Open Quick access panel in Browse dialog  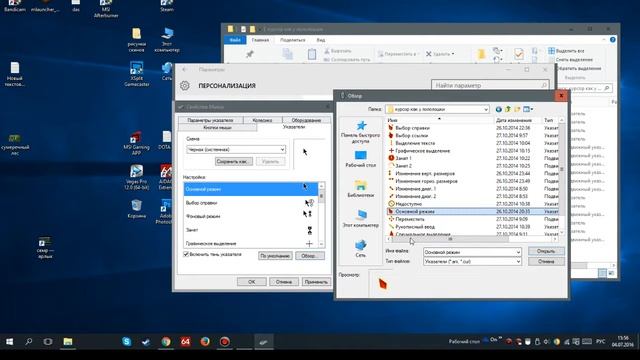coord(360,132)
